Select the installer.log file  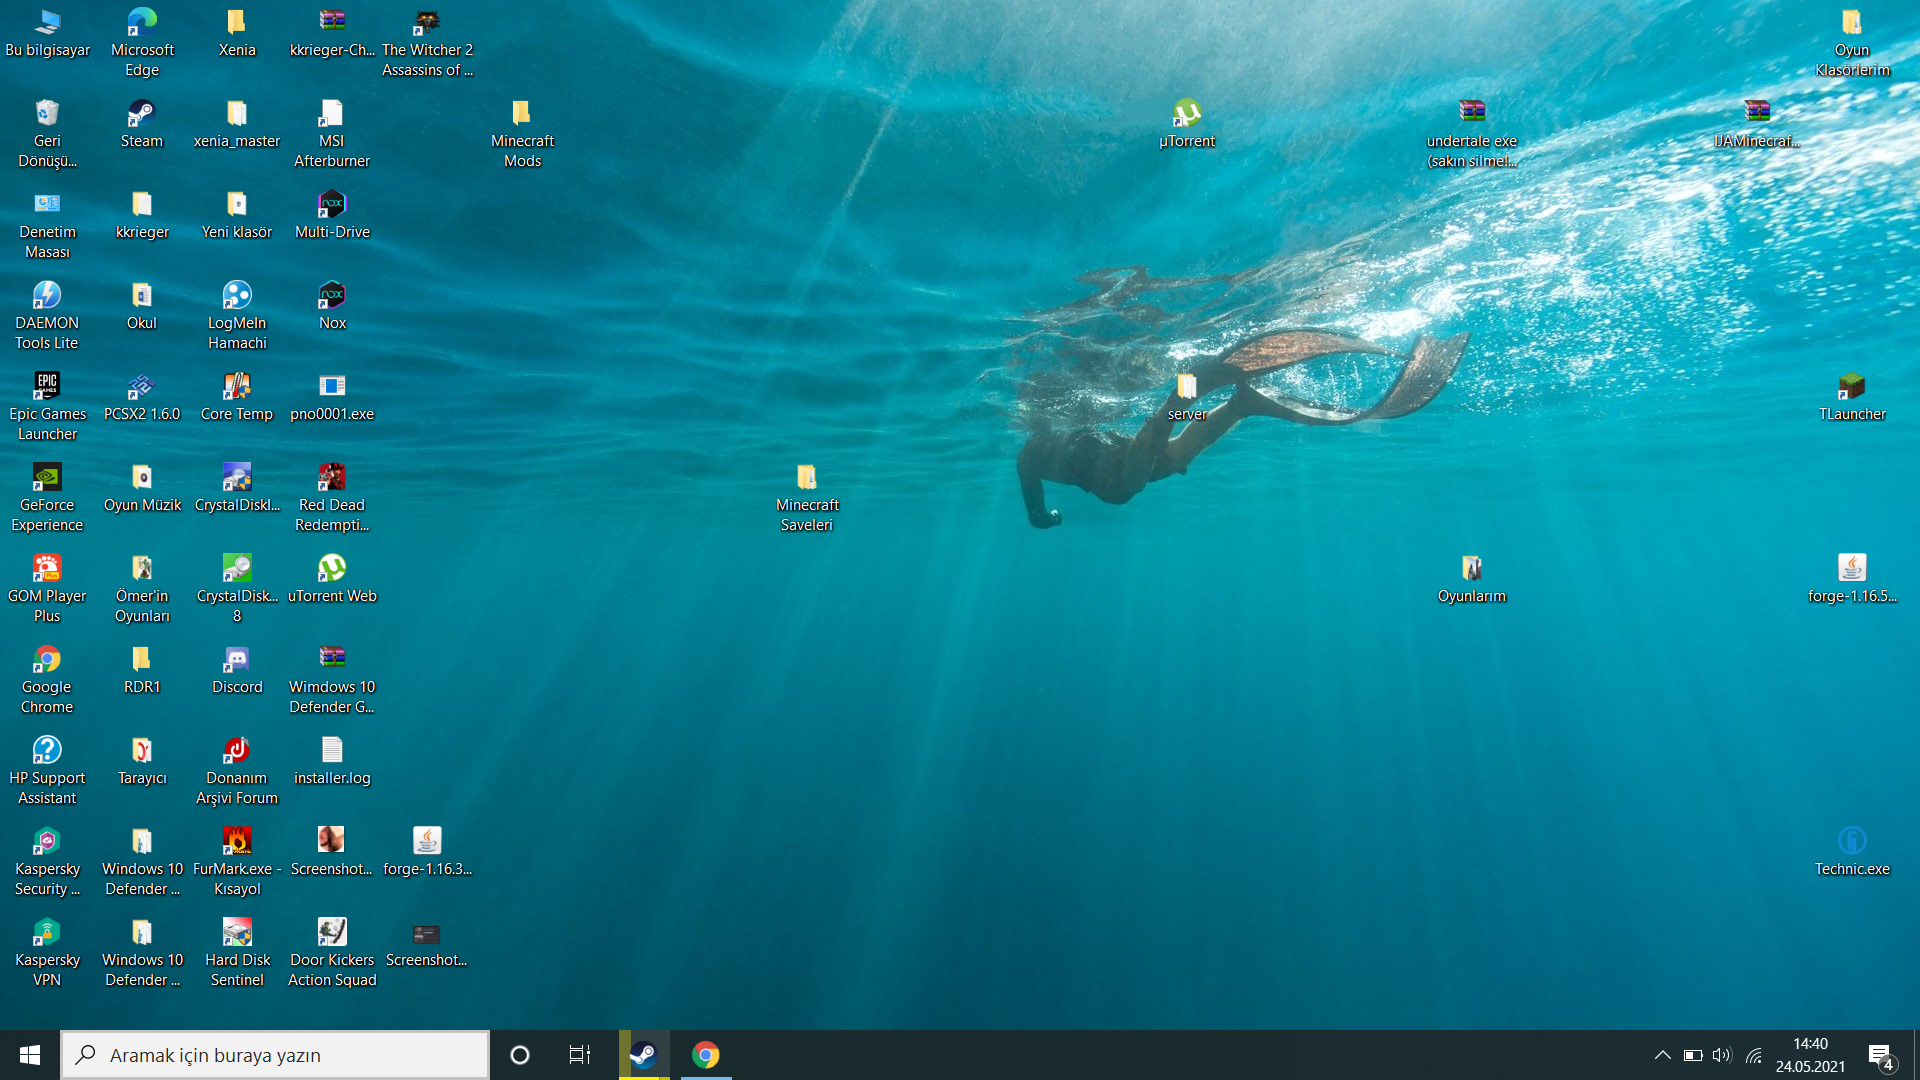tap(332, 761)
